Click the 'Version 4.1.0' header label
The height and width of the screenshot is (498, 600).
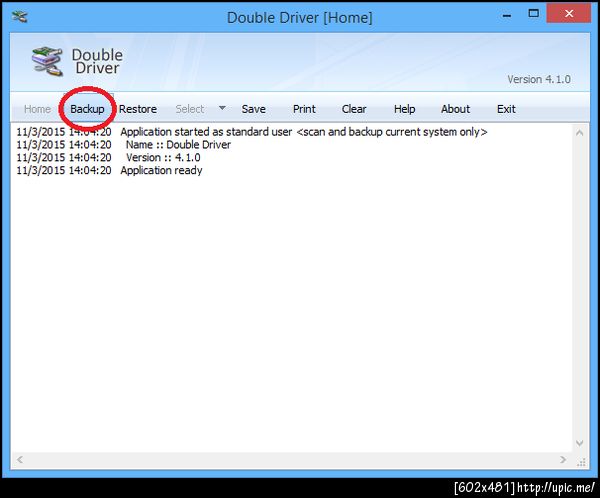(x=539, y=79)
